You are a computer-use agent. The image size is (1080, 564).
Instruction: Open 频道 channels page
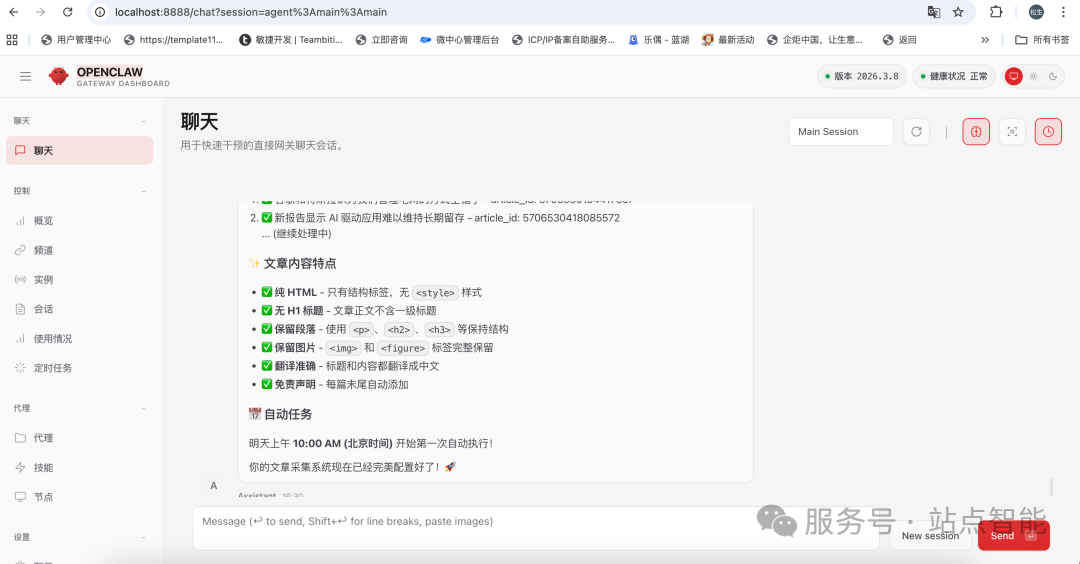pos(80,250)
